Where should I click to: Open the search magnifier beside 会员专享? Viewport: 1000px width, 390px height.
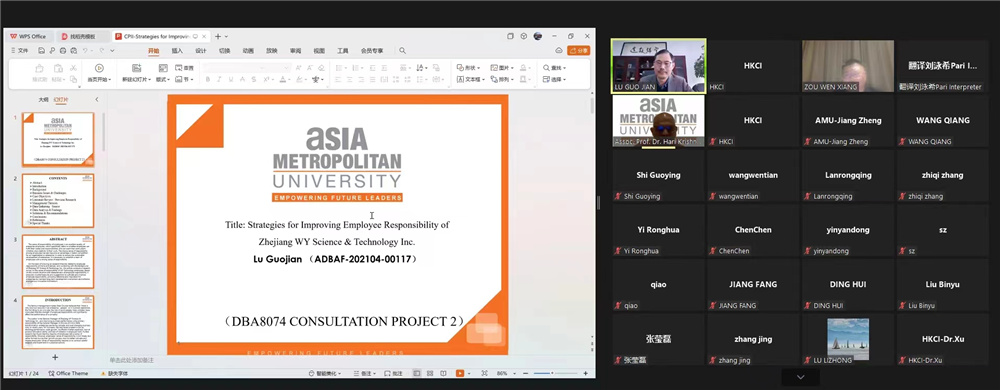coord(402,50)
